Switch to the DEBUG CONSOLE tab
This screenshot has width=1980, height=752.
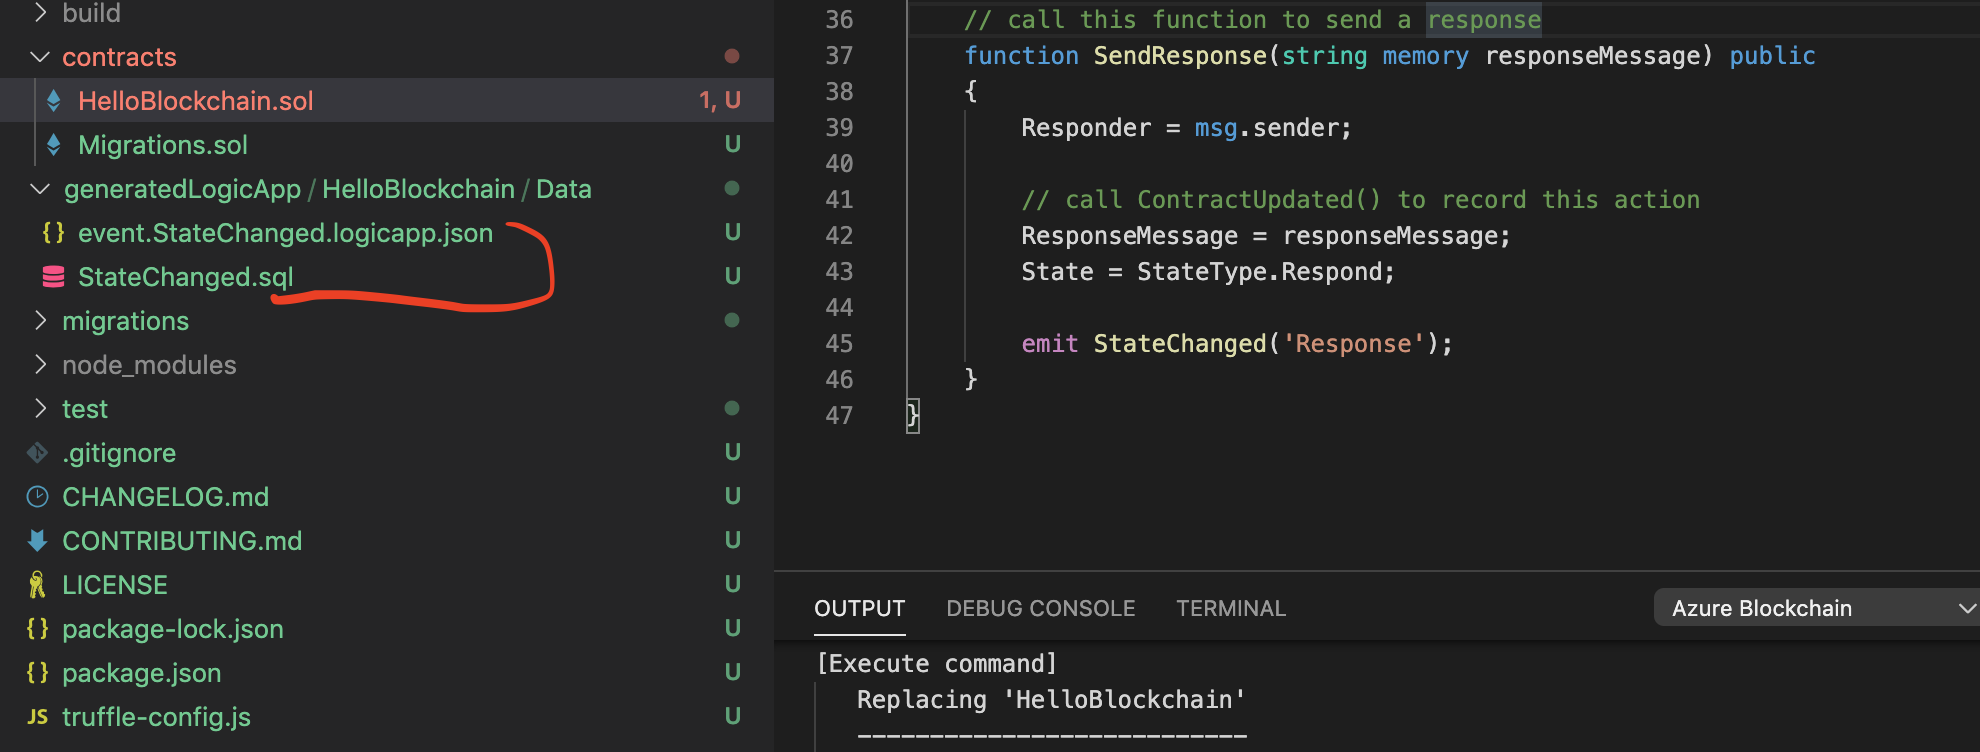[x=1040, y=608]
